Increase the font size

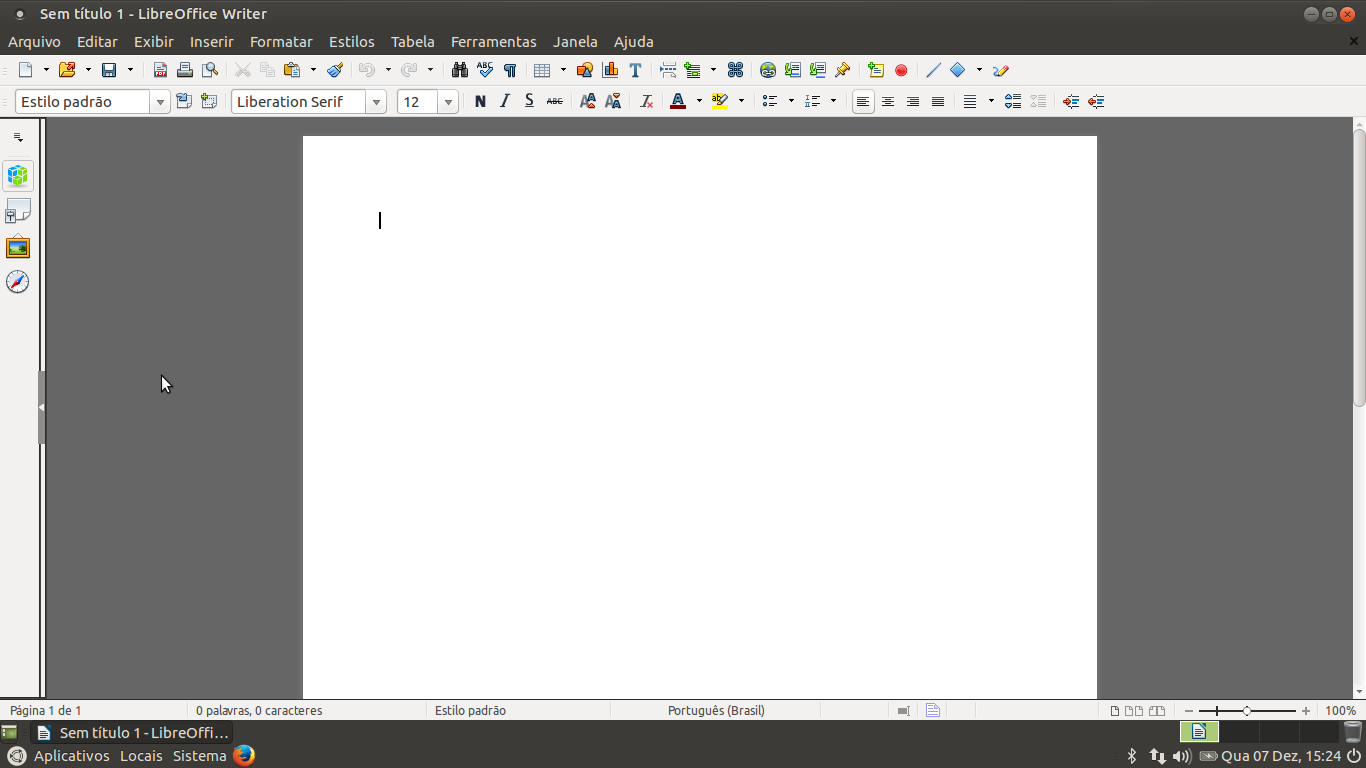pos(588,101)
